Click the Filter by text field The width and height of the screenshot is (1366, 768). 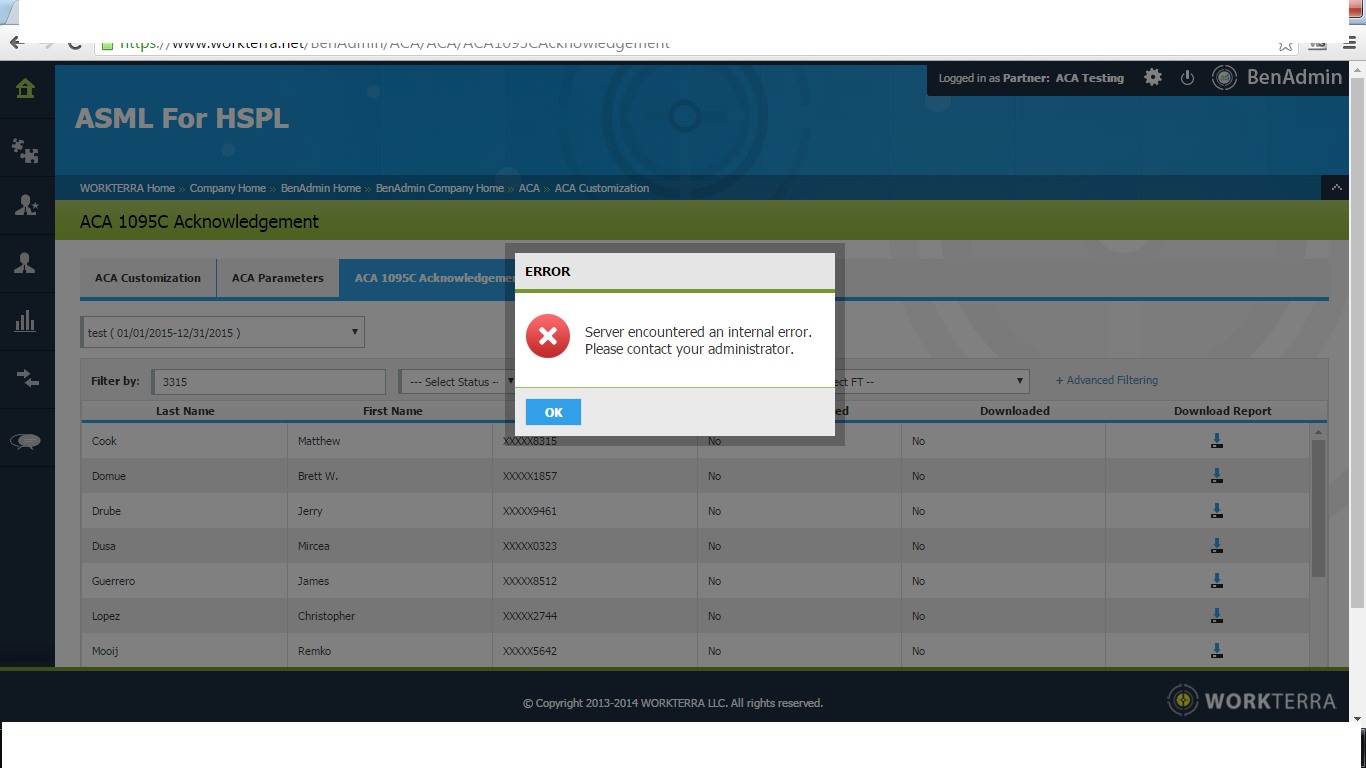(x=268, y=382)
